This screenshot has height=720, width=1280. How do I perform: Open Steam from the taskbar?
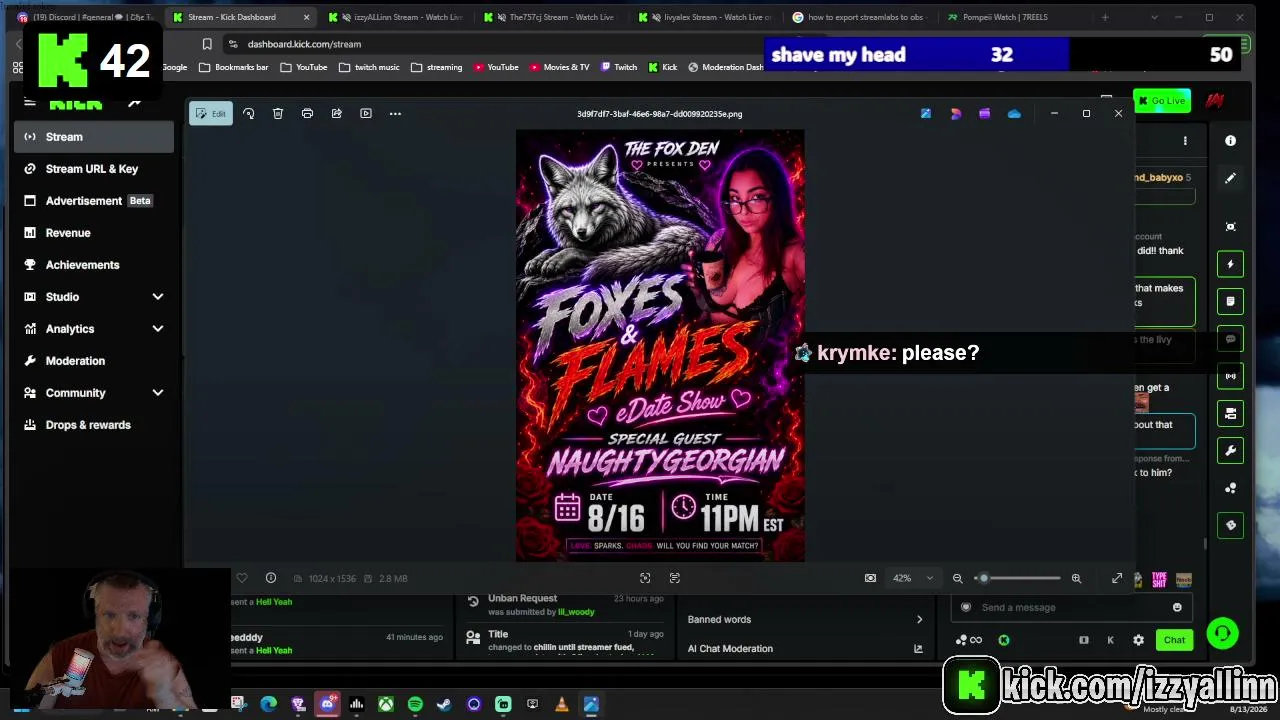tap(444, 704)
